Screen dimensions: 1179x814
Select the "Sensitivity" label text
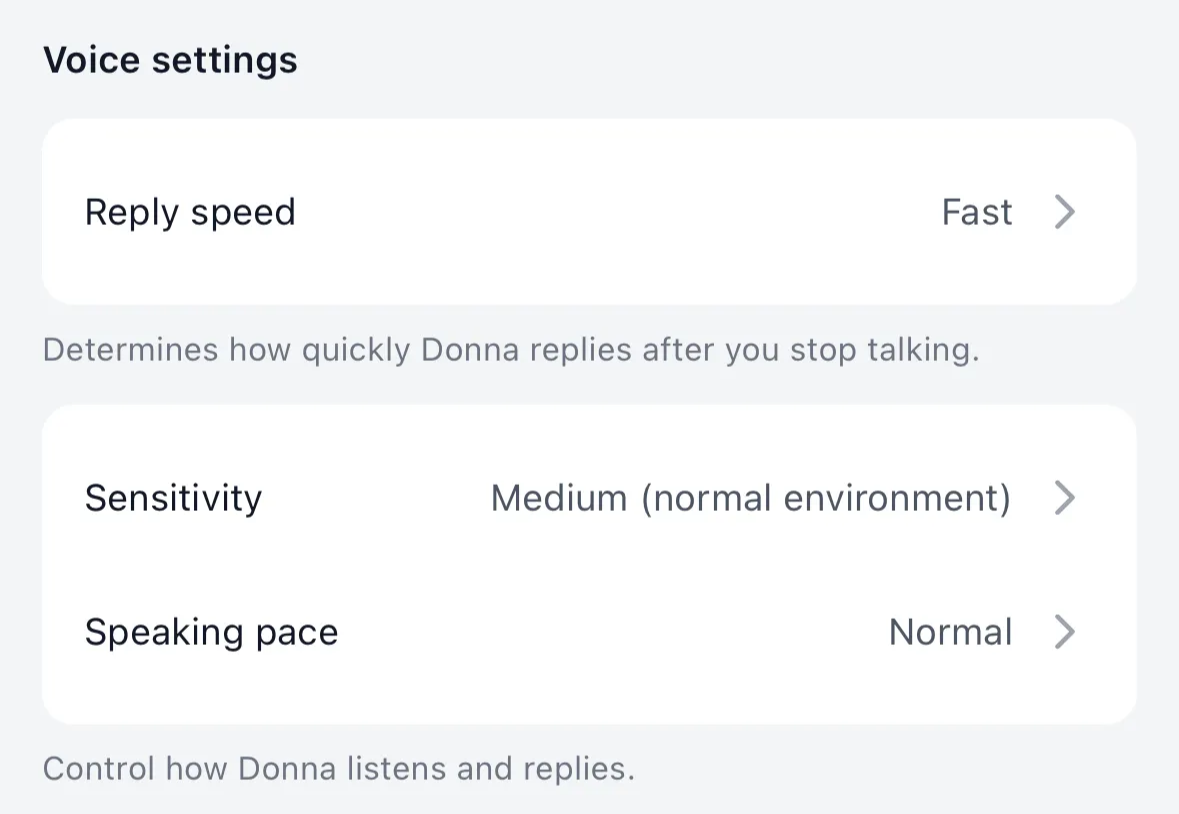pyautogui.click(x=173, y=497)
